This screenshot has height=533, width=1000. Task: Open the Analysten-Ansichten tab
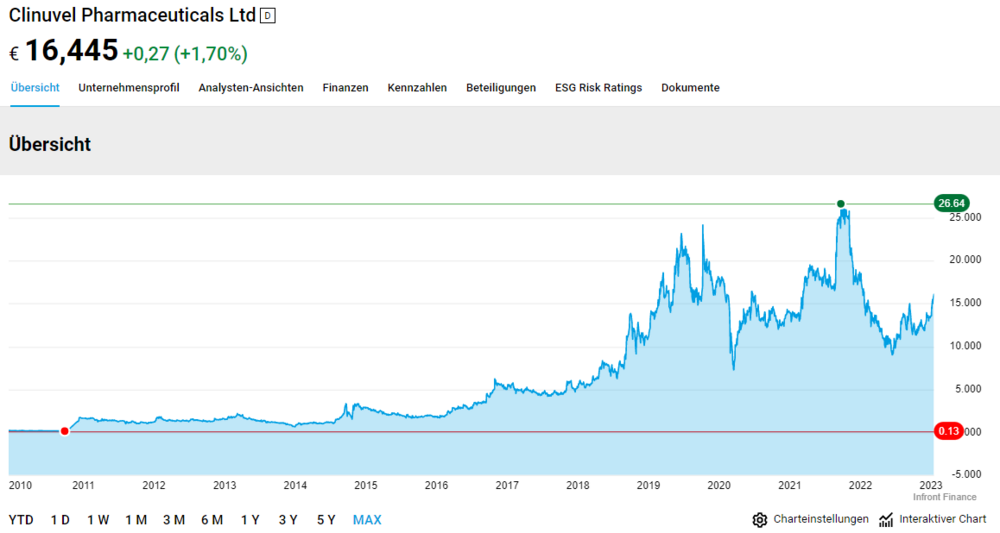click(251, 88)
